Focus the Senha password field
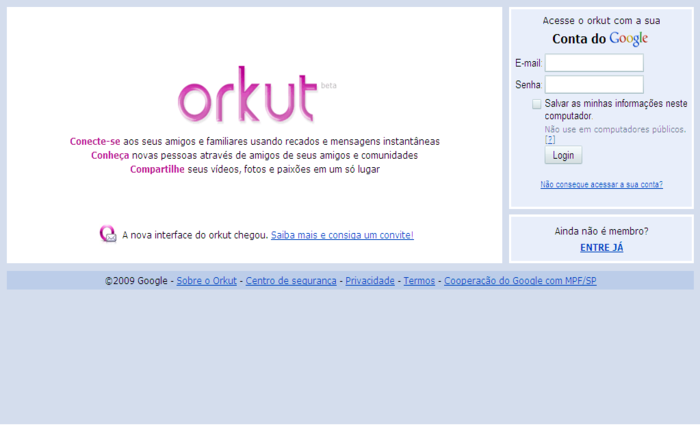The height and width of the screenshot is (425, 700). coord(594,84)
